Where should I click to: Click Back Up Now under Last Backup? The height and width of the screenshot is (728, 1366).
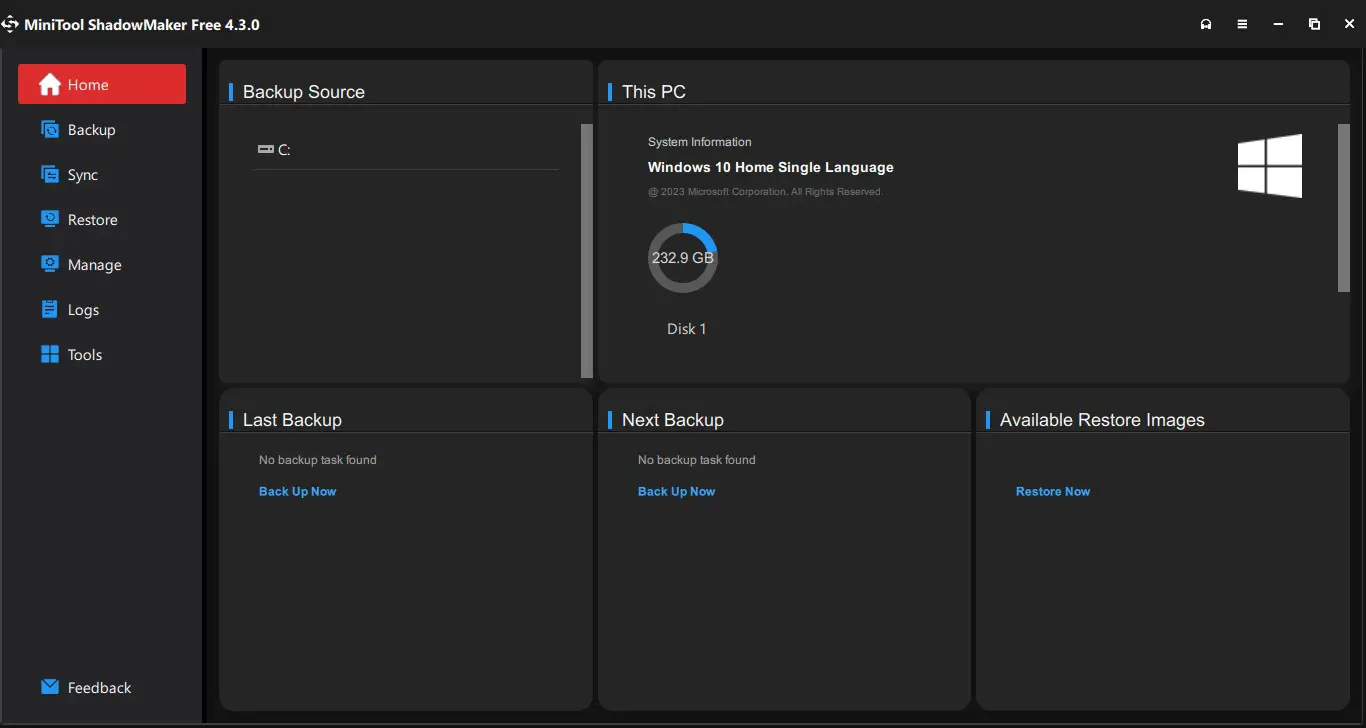click(297, 491)
